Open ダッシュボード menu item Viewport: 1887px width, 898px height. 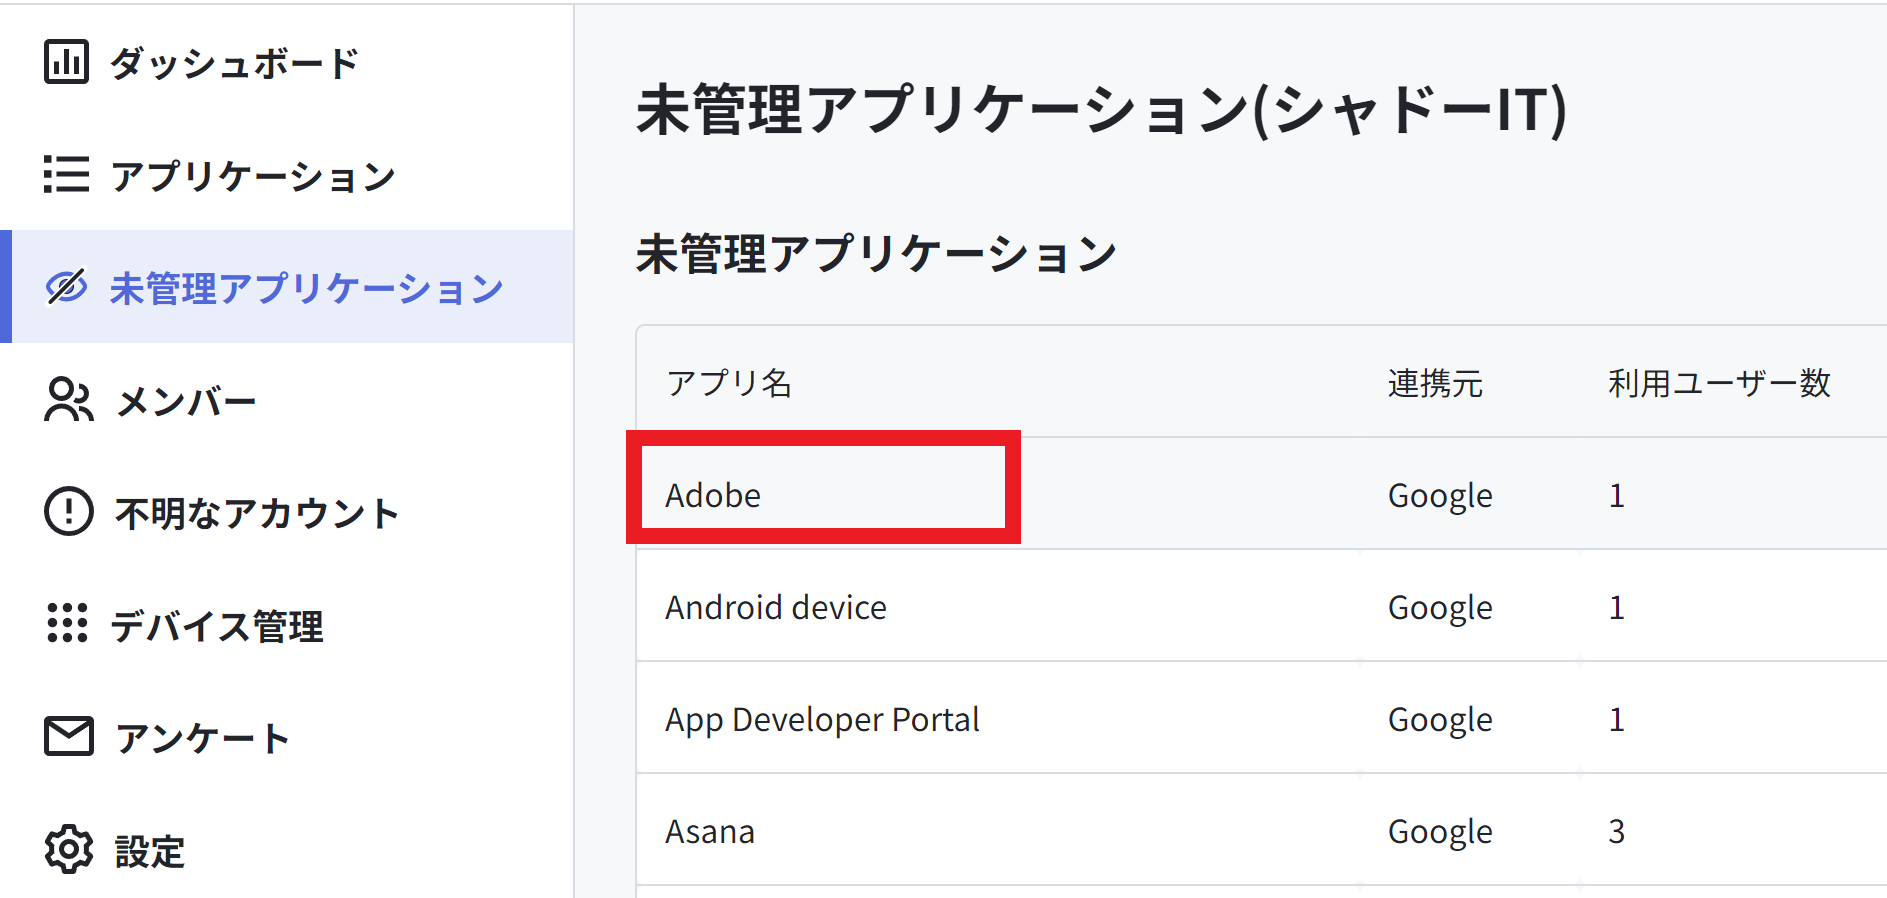point(234,63)
